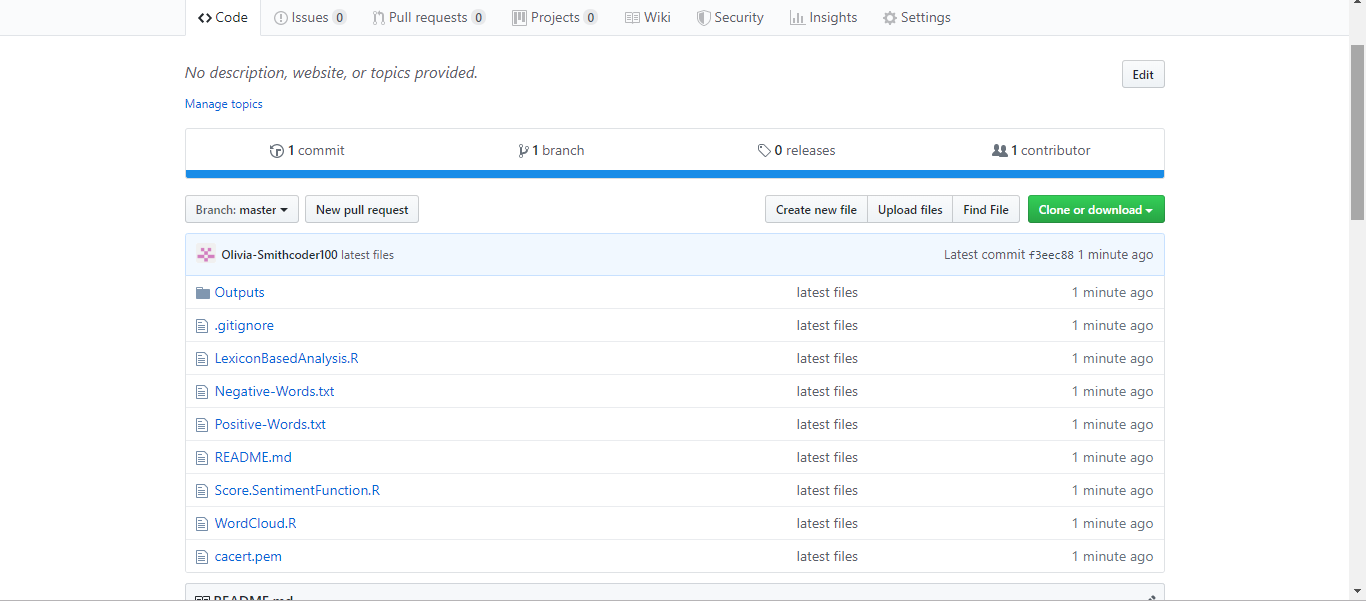Switch to the Issues tab

[x=310, y=18]
